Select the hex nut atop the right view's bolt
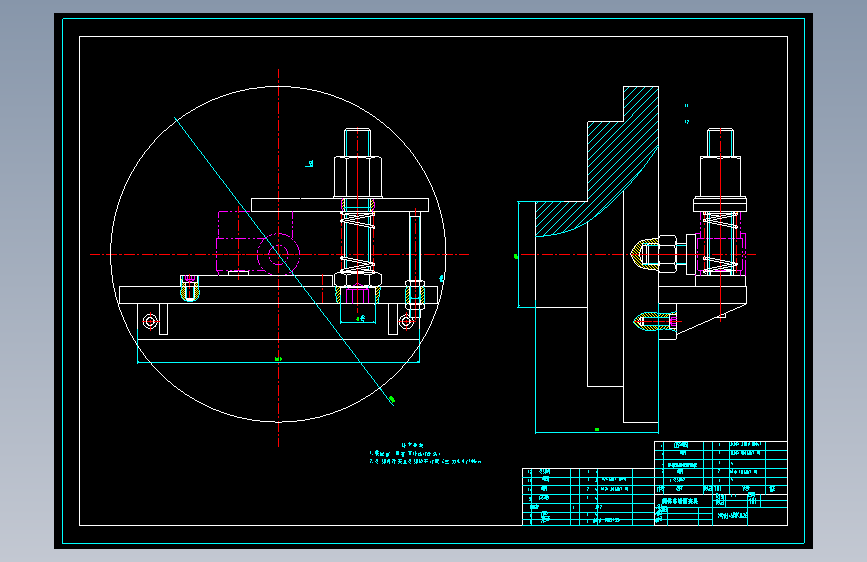This screenshot has width=867, height=562. [720, 177]
